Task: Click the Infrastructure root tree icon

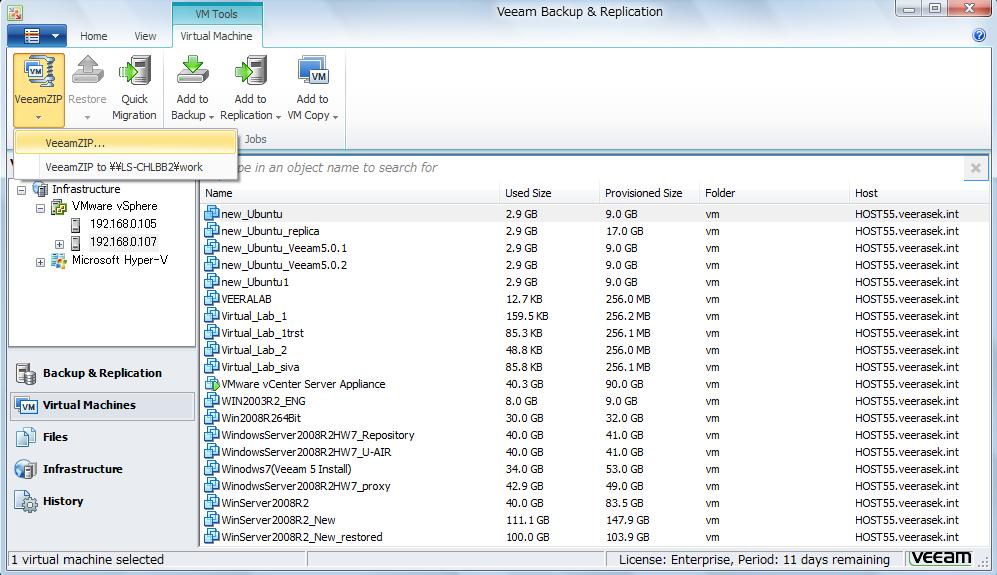Action: pos(40,189)
